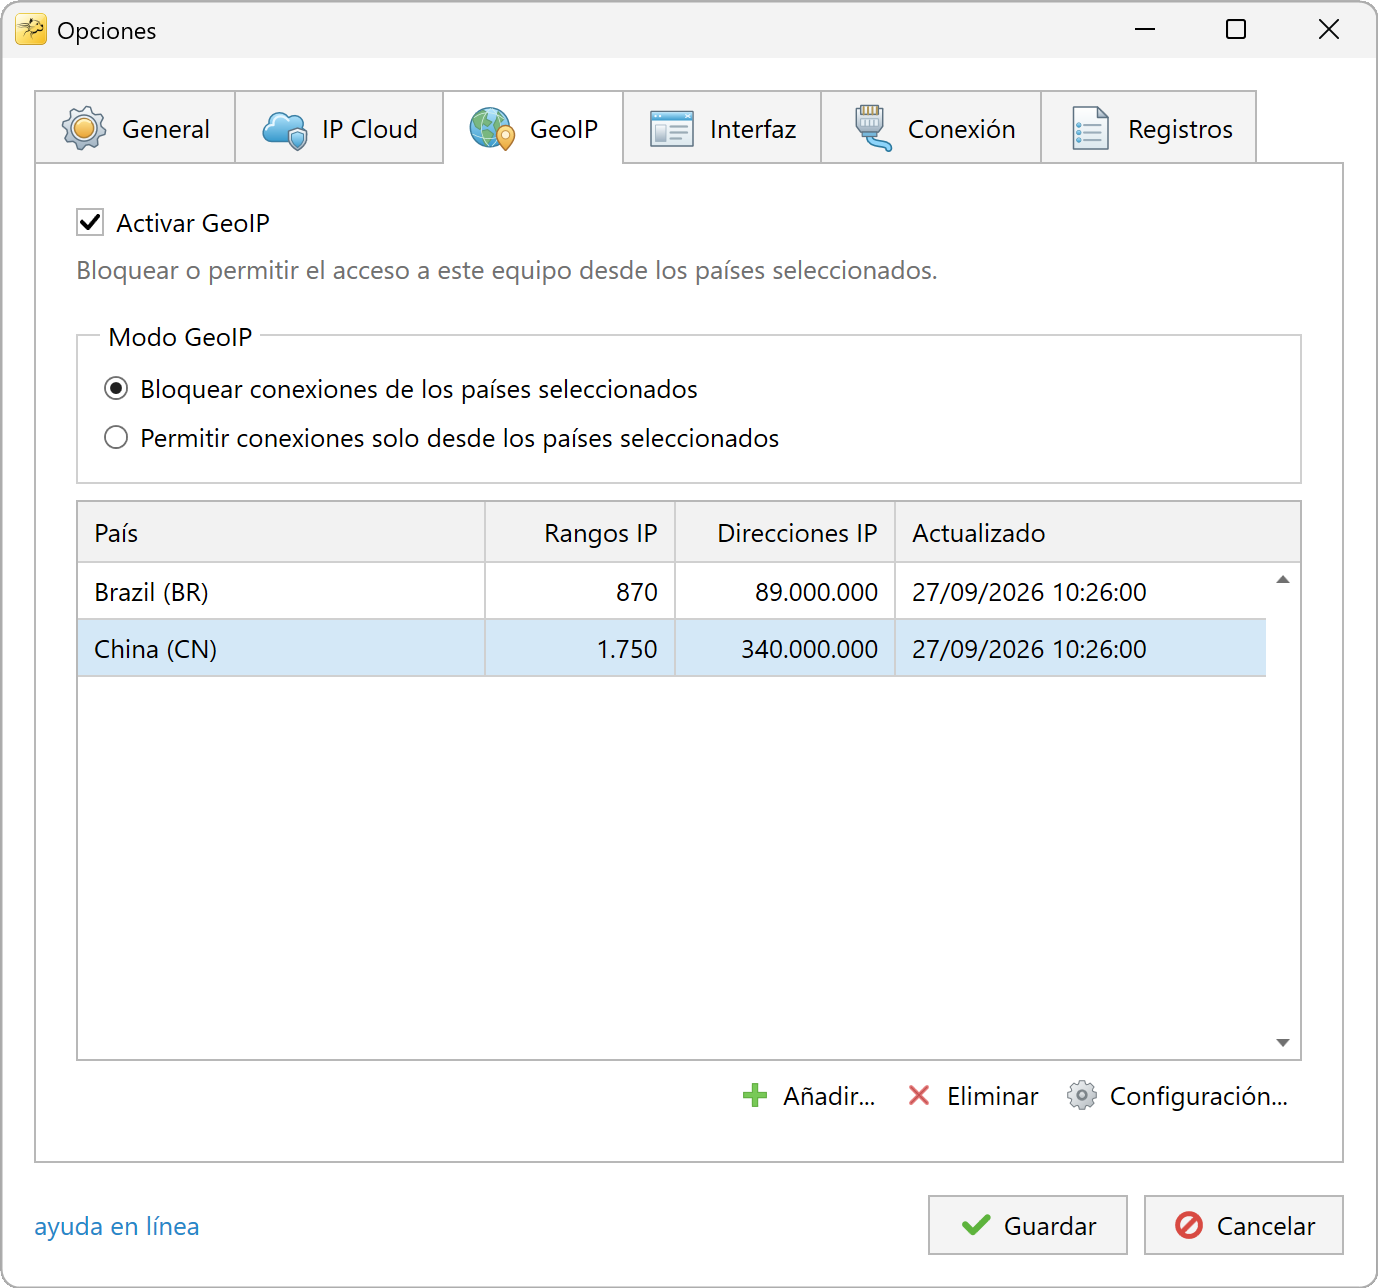The height and width of the screenshot is (1288, 1378).
Task: Open the ayuda en línea link
Action: 117,1226
